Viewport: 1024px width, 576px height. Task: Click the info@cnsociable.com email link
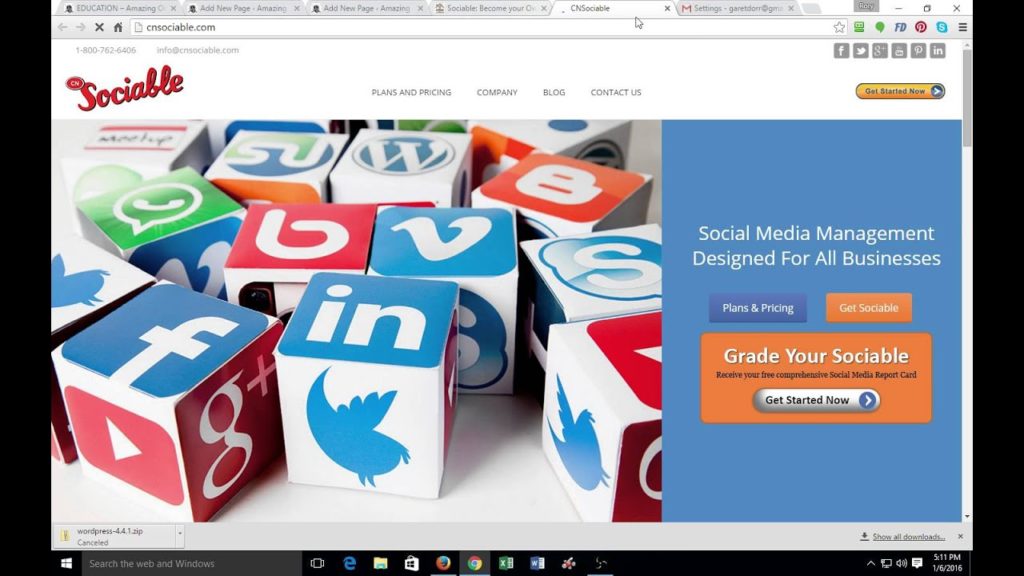pos(197,50)
